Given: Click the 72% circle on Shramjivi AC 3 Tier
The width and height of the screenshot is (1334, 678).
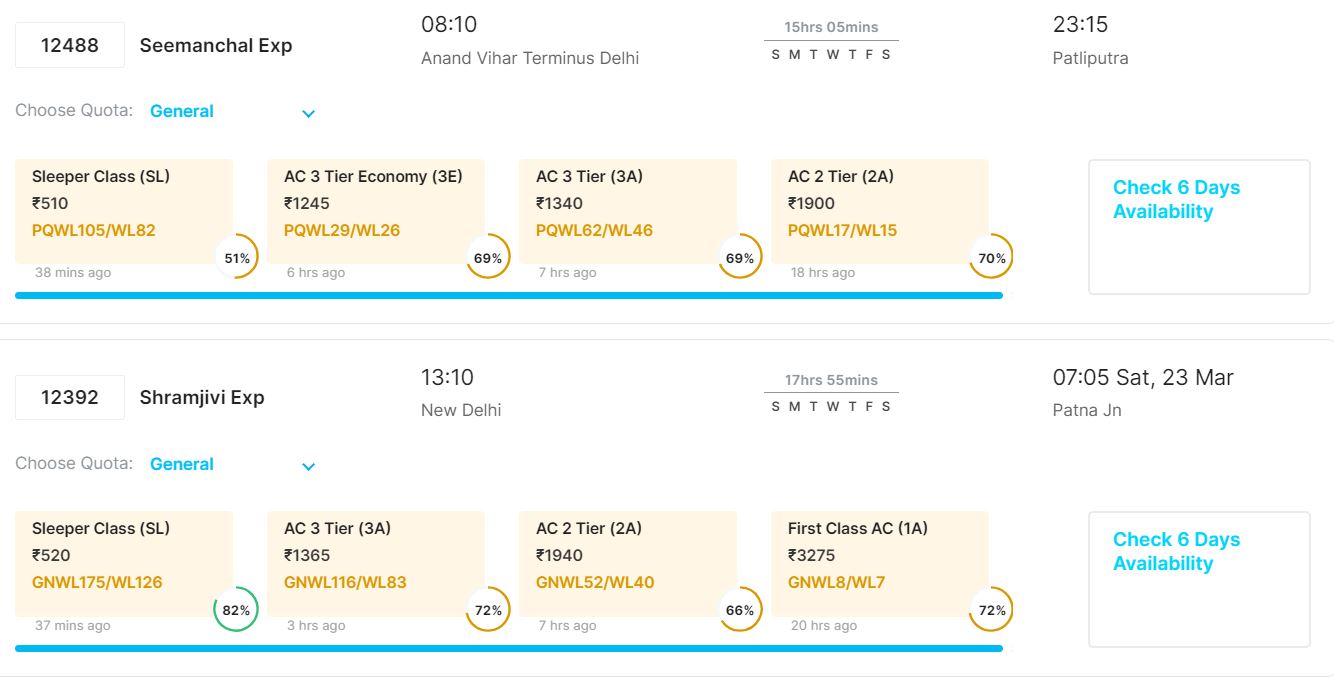Looking at the screenshot, I should click(488, 610).
